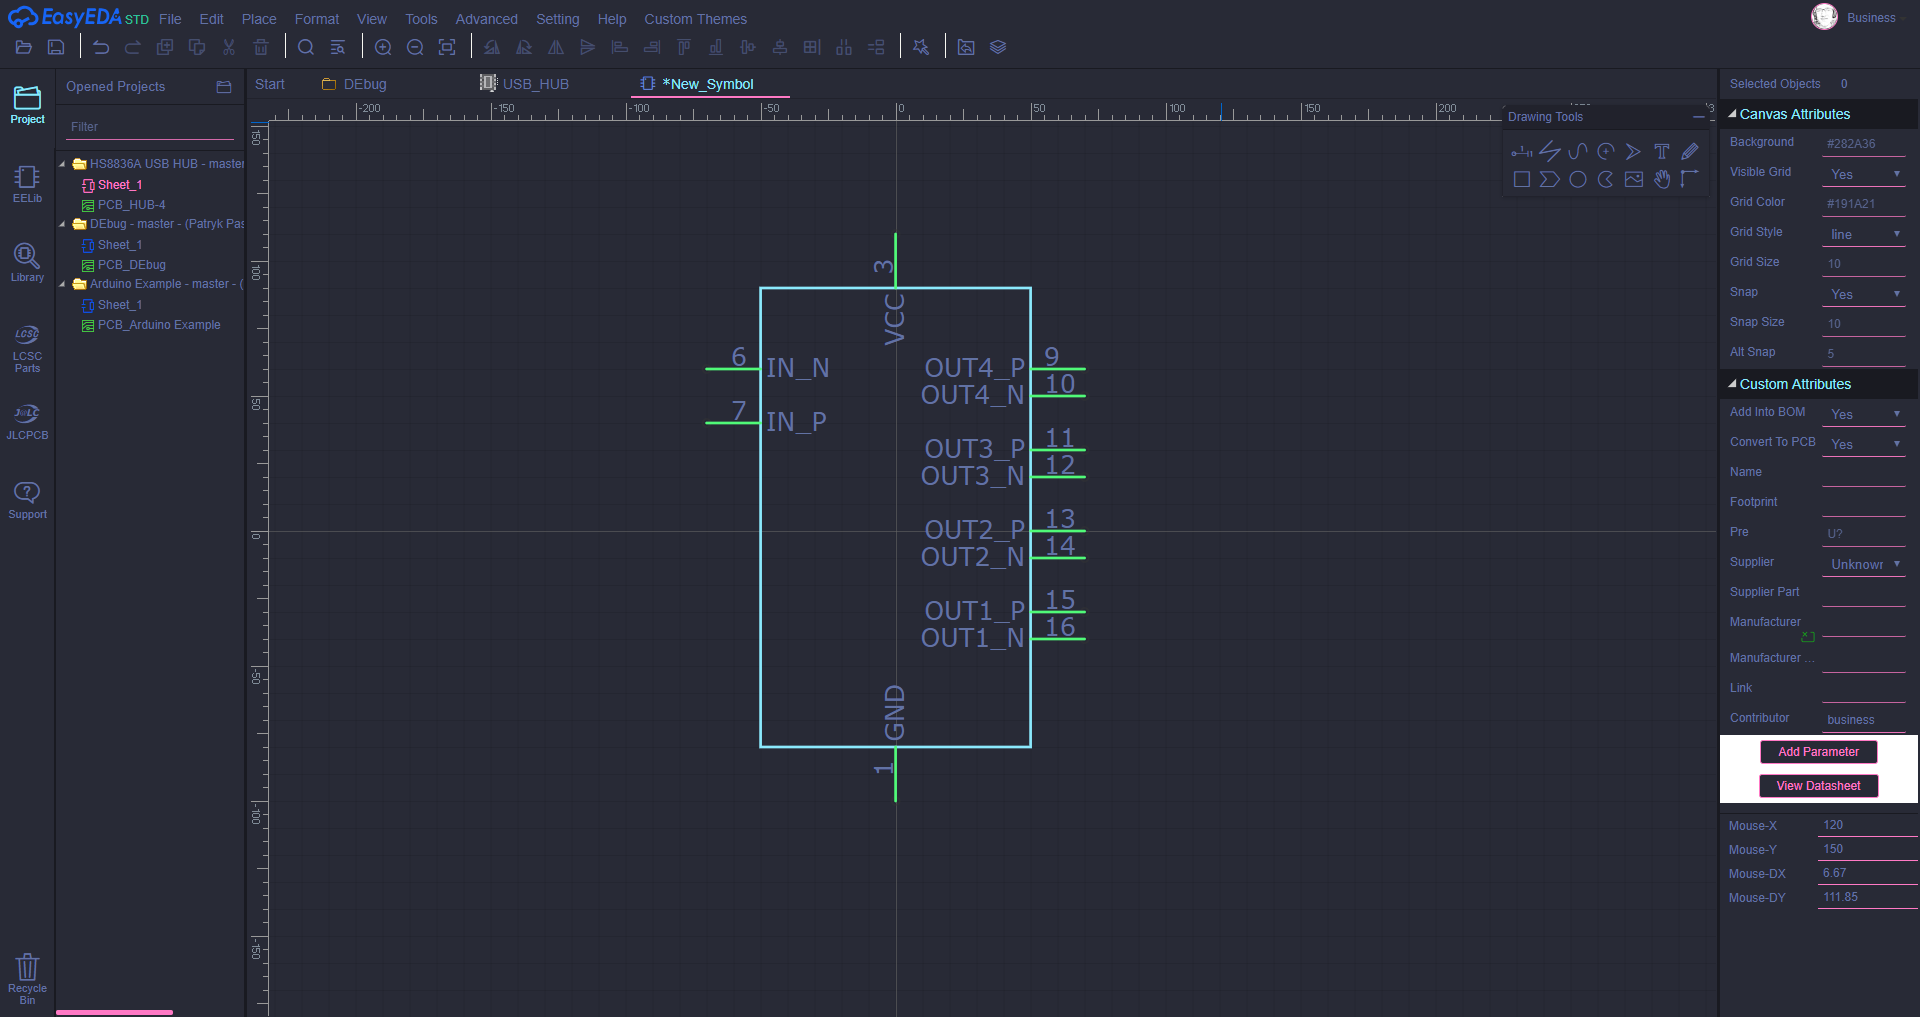Click the Save toolbar icon
Image resolution: width=1920 pixels, height=1017 pixels.
(56, 47)
